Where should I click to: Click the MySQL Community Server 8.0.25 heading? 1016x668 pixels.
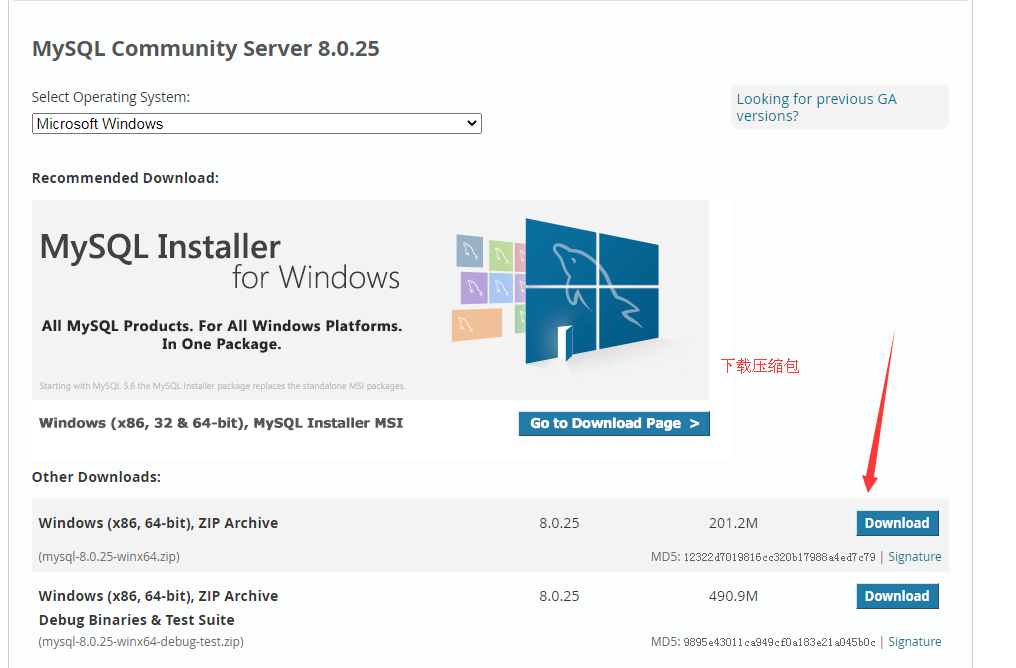tap(205, 49)
